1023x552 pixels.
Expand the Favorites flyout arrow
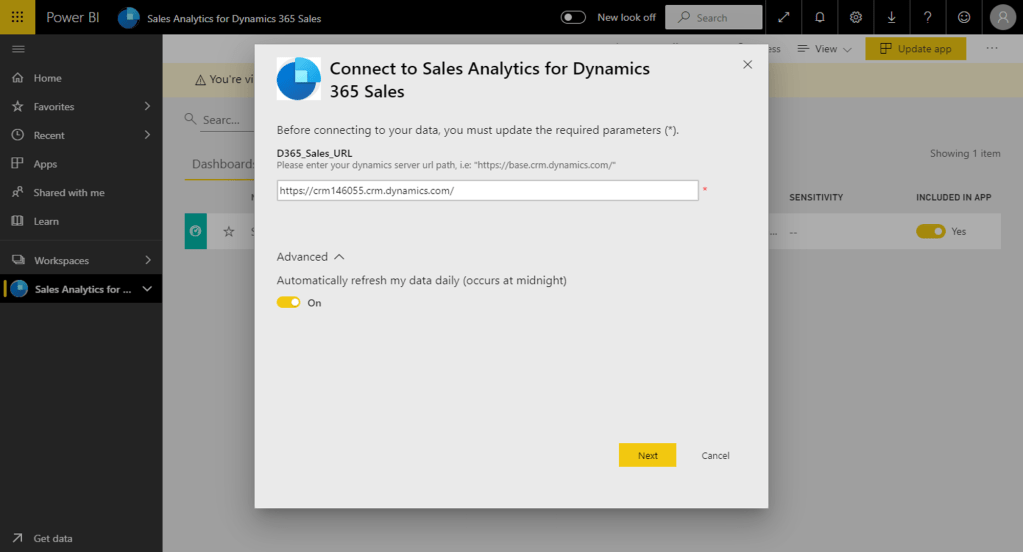coord(147,106)
